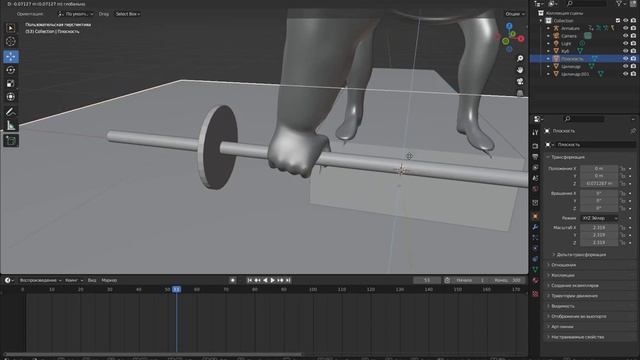
Task: Disable Цилиндр.001 in renders camera icon
Action: click(x=633, y=74)
